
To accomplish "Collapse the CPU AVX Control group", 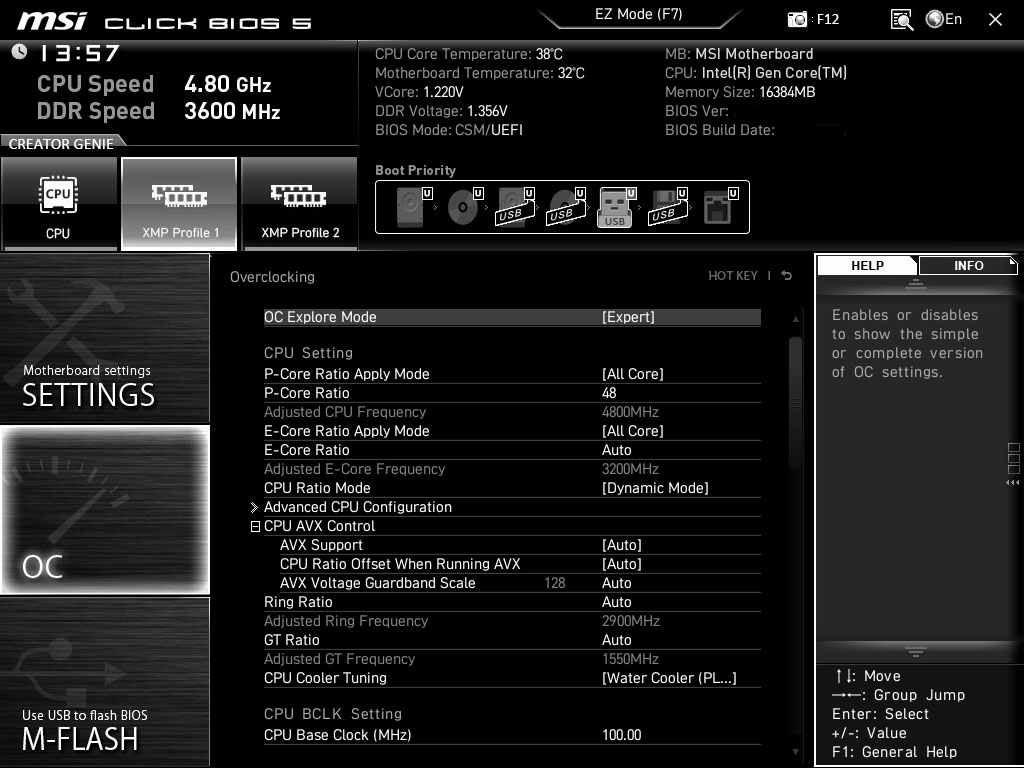I will 255,526.
